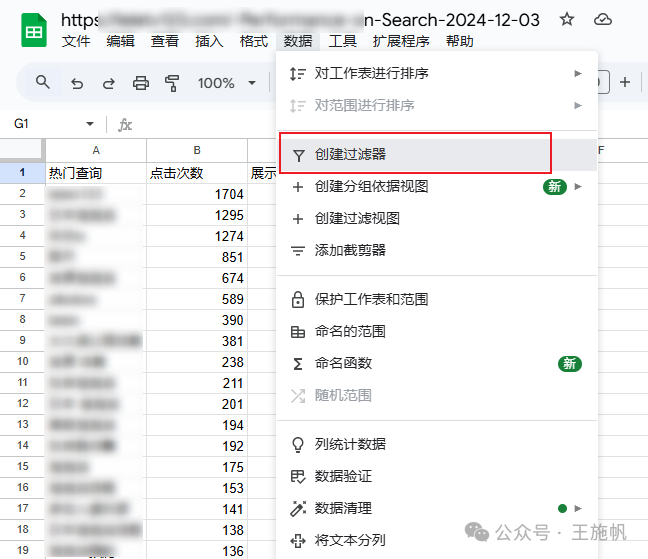
Task: Click the magic wand icon for 数据清理
Action: pos(298,509)
